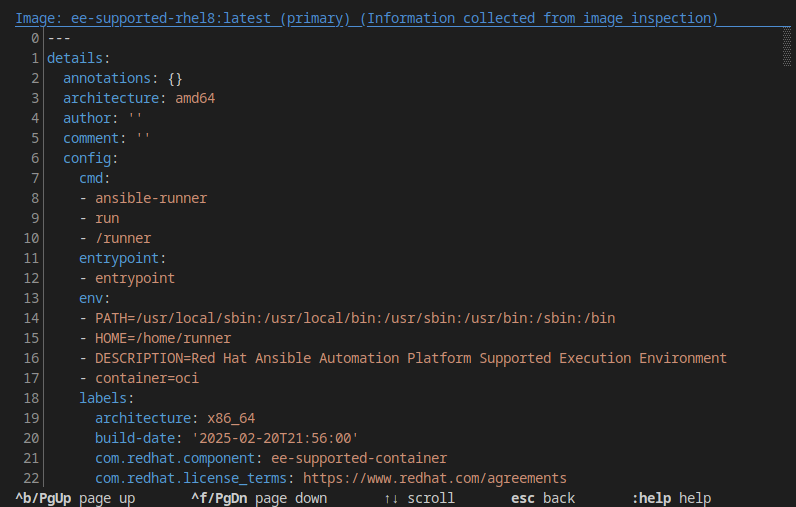Image resolution: width=796 pixels, height=507 pixels.
Task: Click the ':help help' footer shortcut
Action: (671, 498)
